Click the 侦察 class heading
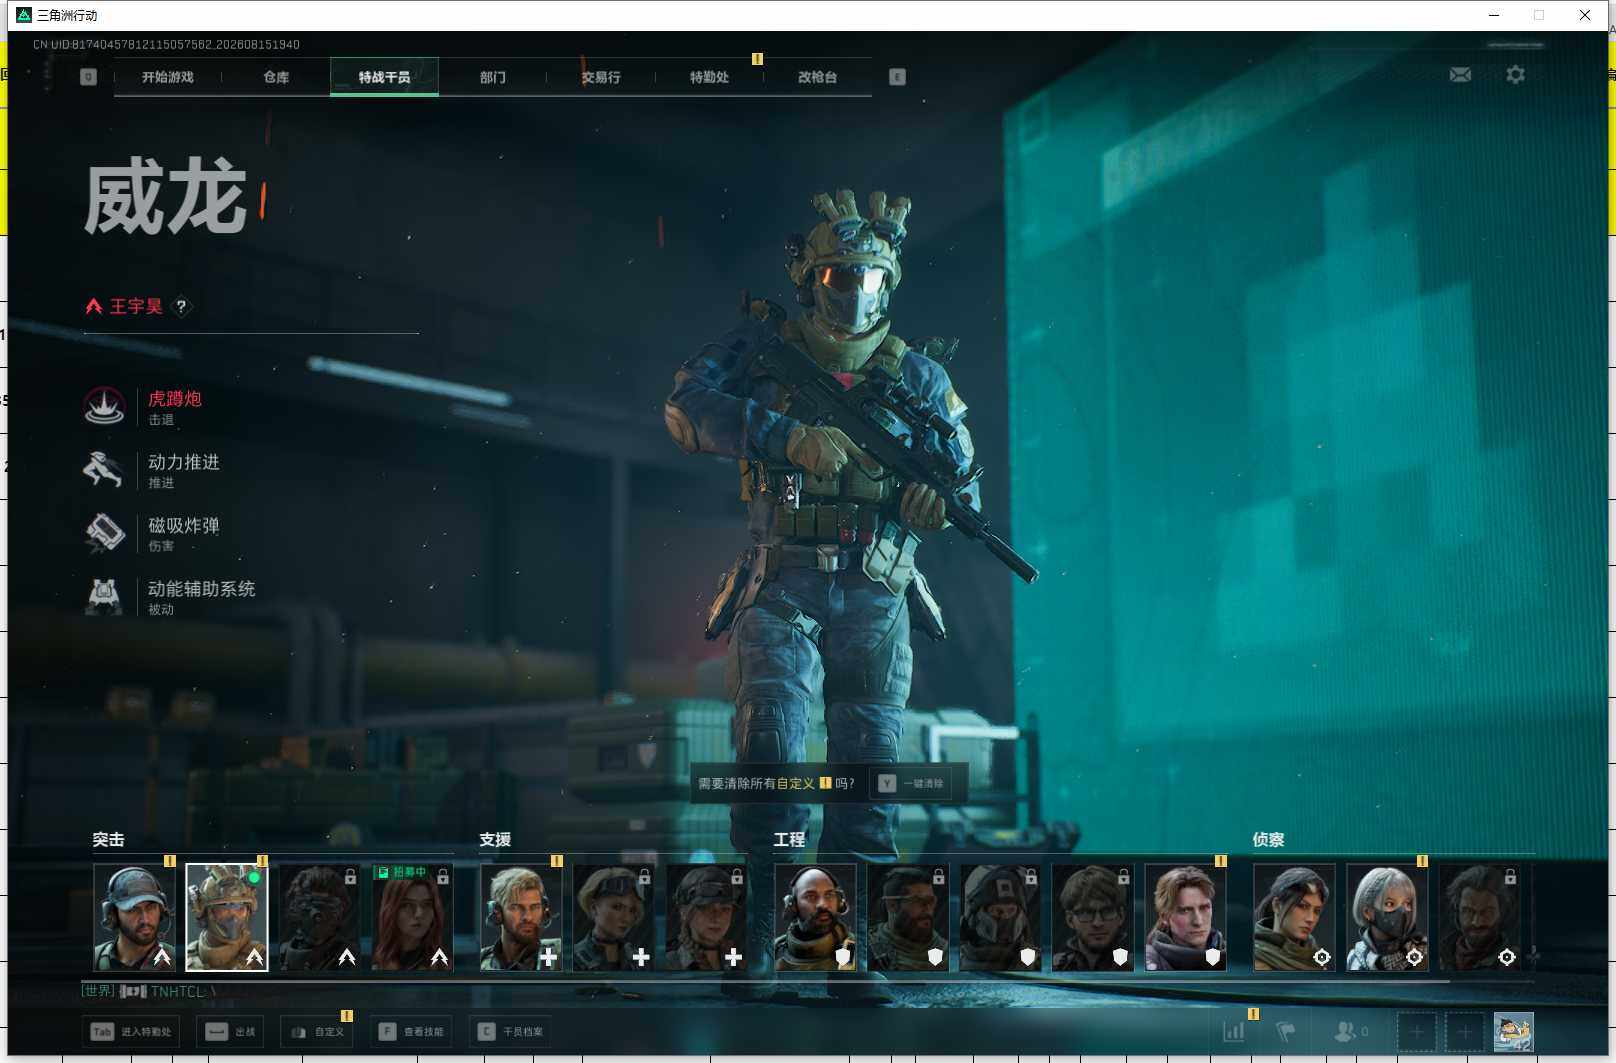1616x1063 pixels. click(x=1268, y=840)
